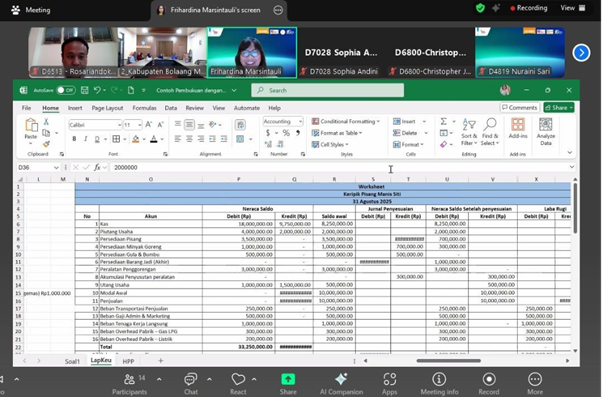Open the File menu tab
This screenshot has height=397, width=602.
[26, 108]
